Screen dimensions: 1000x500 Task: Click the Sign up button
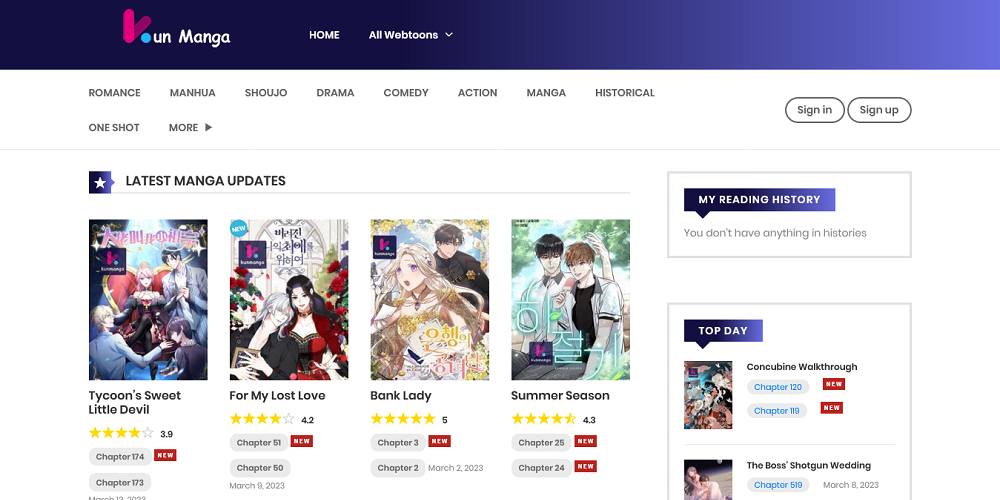pos(879,110)
